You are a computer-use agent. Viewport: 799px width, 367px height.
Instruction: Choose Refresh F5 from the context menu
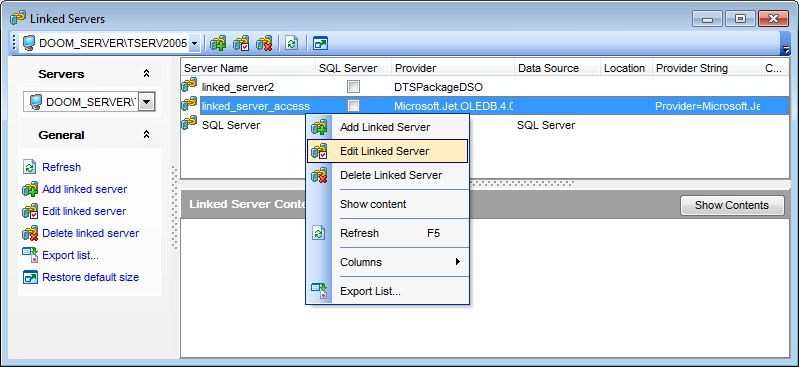click(x=387, y=233)
